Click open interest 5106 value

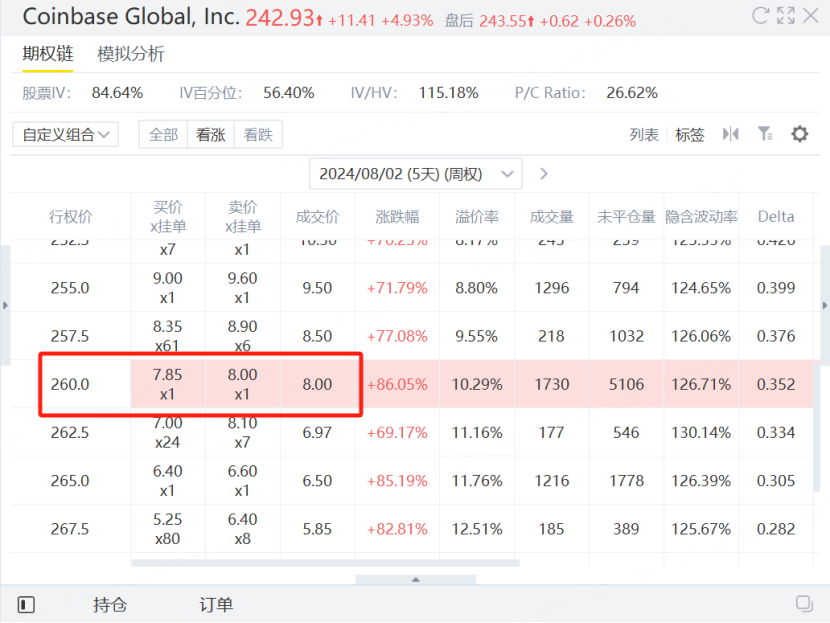(x=626, y=384)
